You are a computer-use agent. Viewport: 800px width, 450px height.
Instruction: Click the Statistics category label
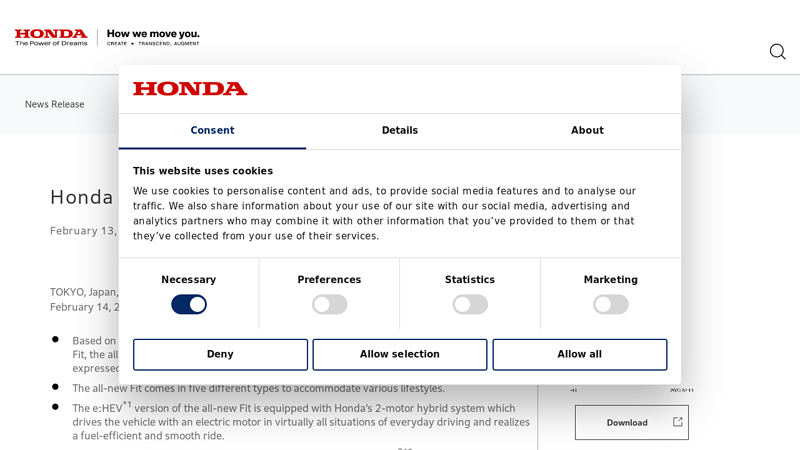(x=470, y=280)
